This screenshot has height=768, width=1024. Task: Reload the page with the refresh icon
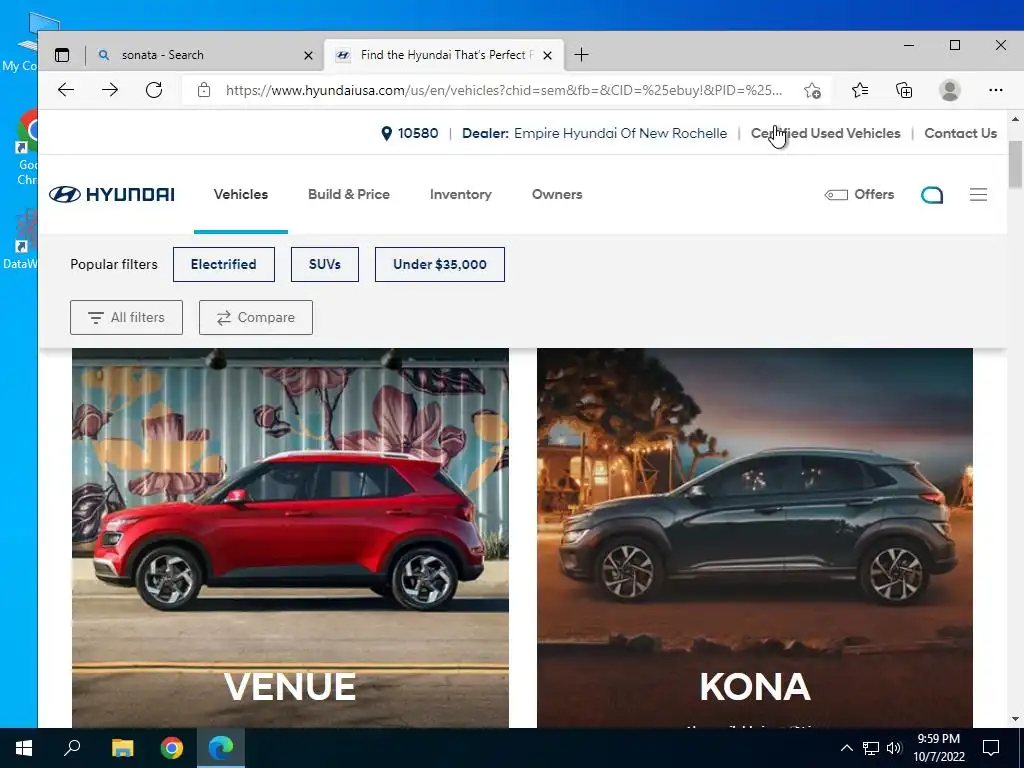154,90
